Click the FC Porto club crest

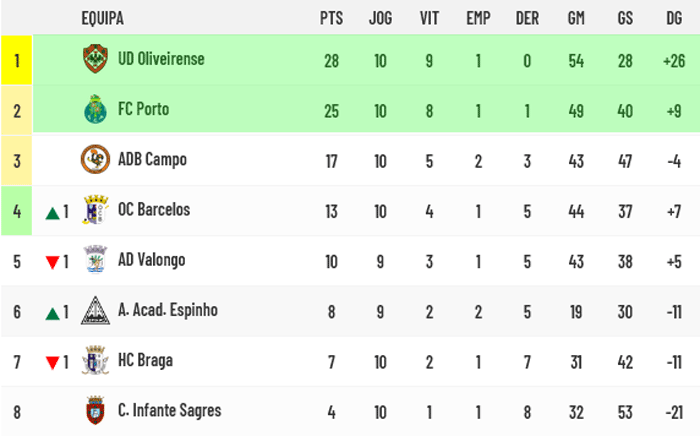tap(96, 109)
